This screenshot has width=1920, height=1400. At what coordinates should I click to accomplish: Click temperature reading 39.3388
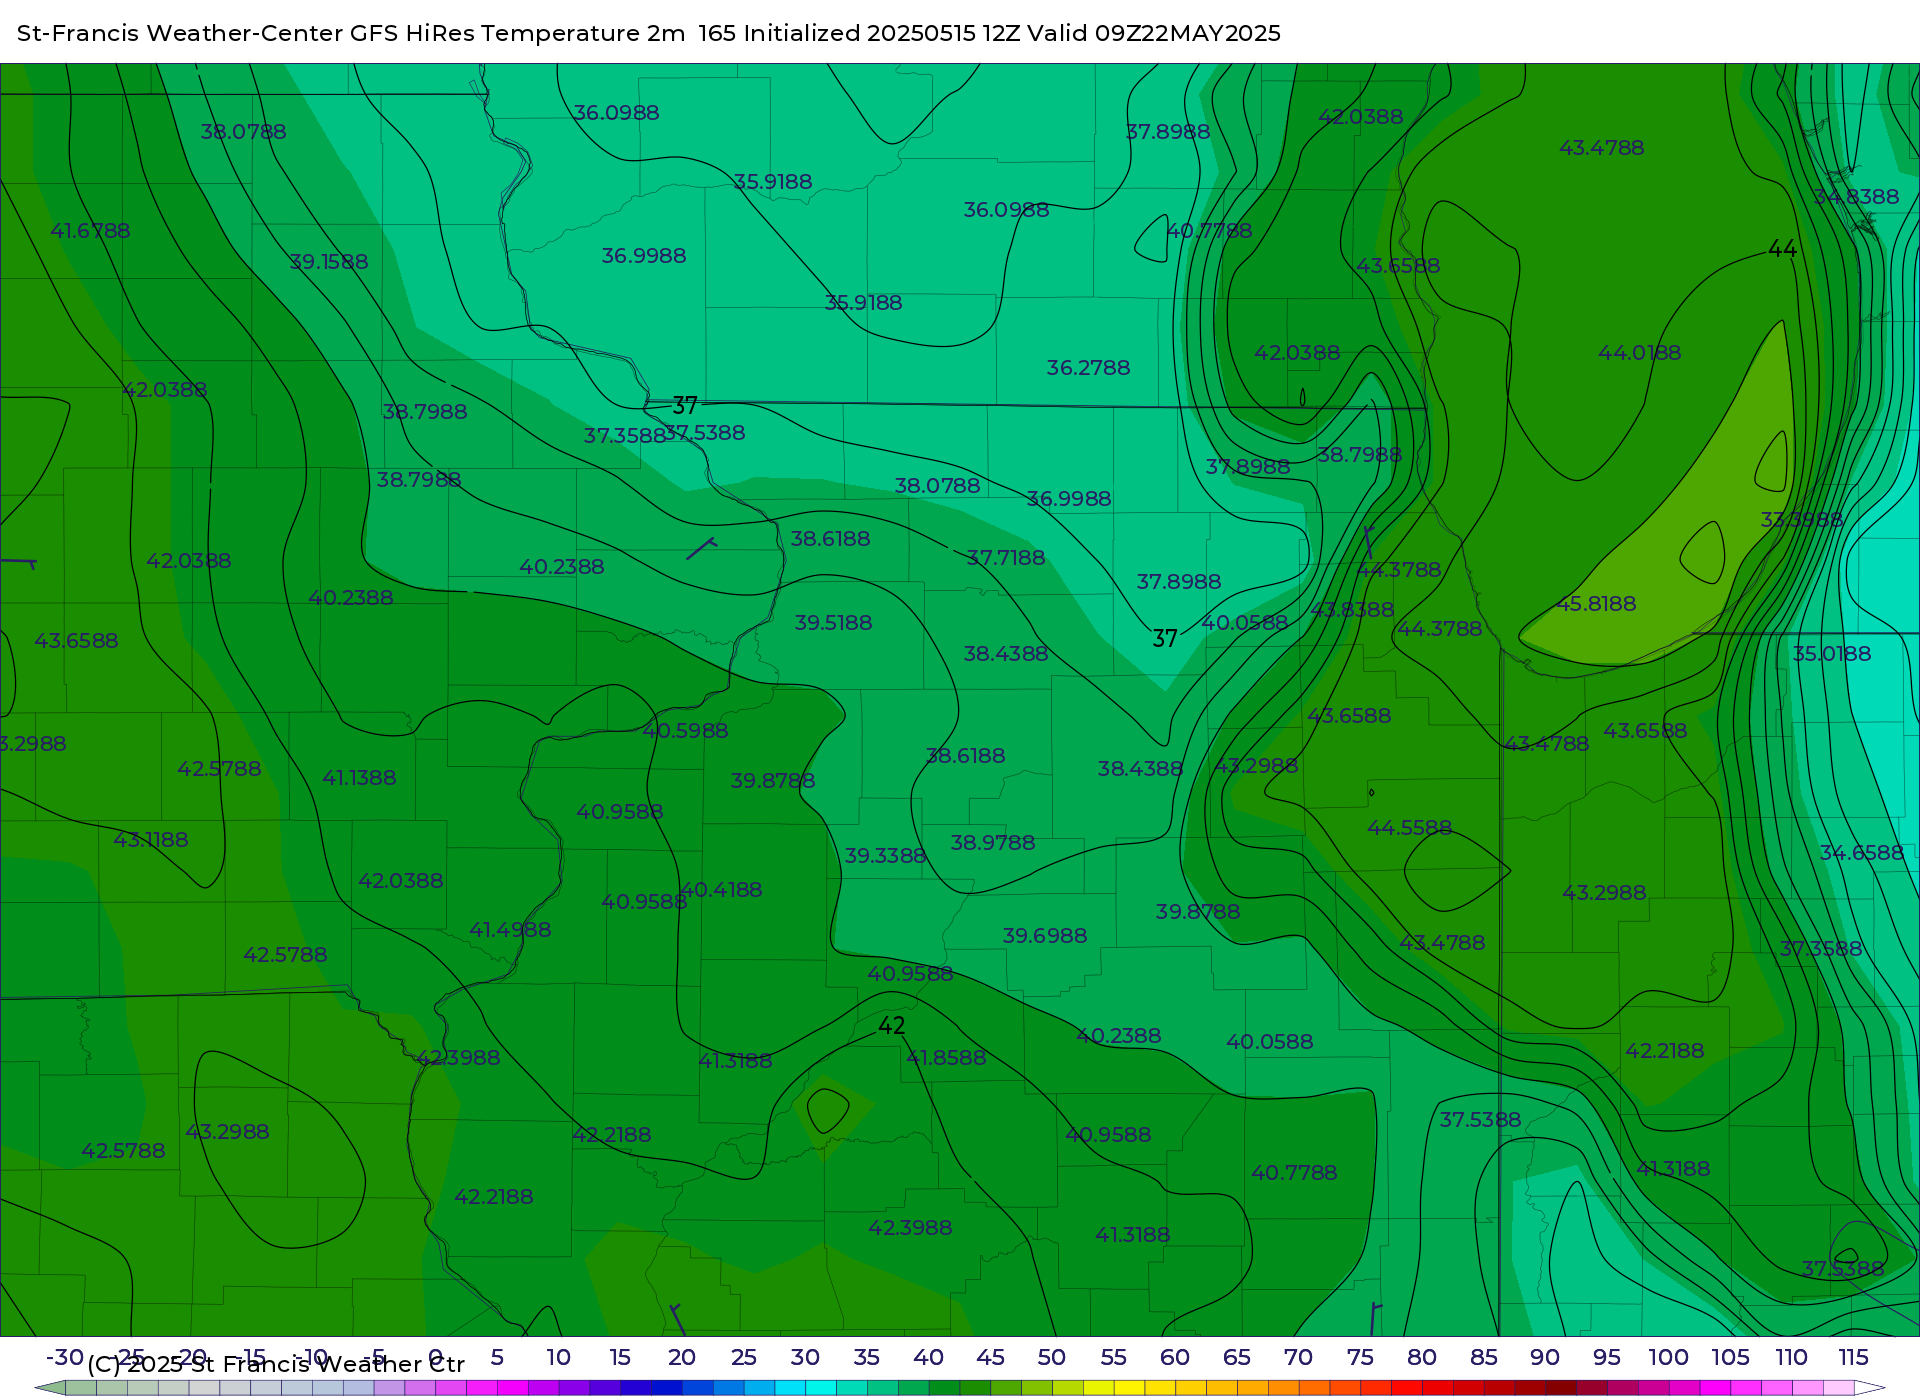886,856
